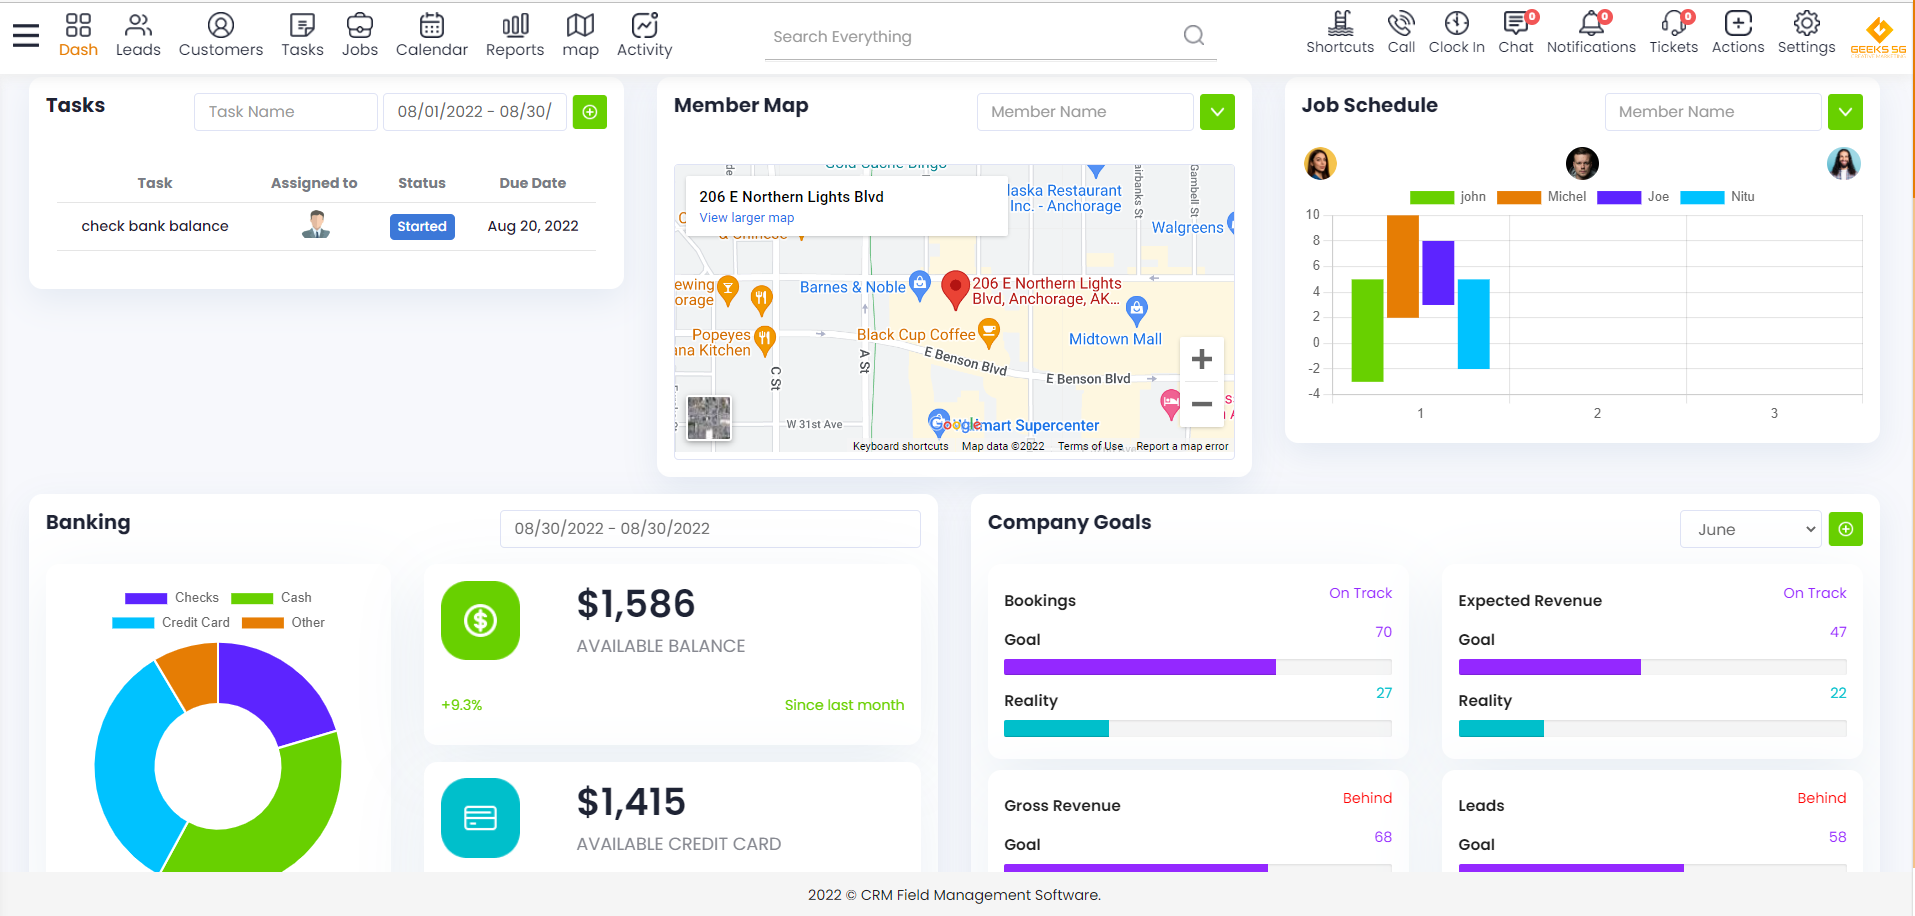Open the Jobs icon
This screenshot has width=1915, height=916.
(359, 35)
